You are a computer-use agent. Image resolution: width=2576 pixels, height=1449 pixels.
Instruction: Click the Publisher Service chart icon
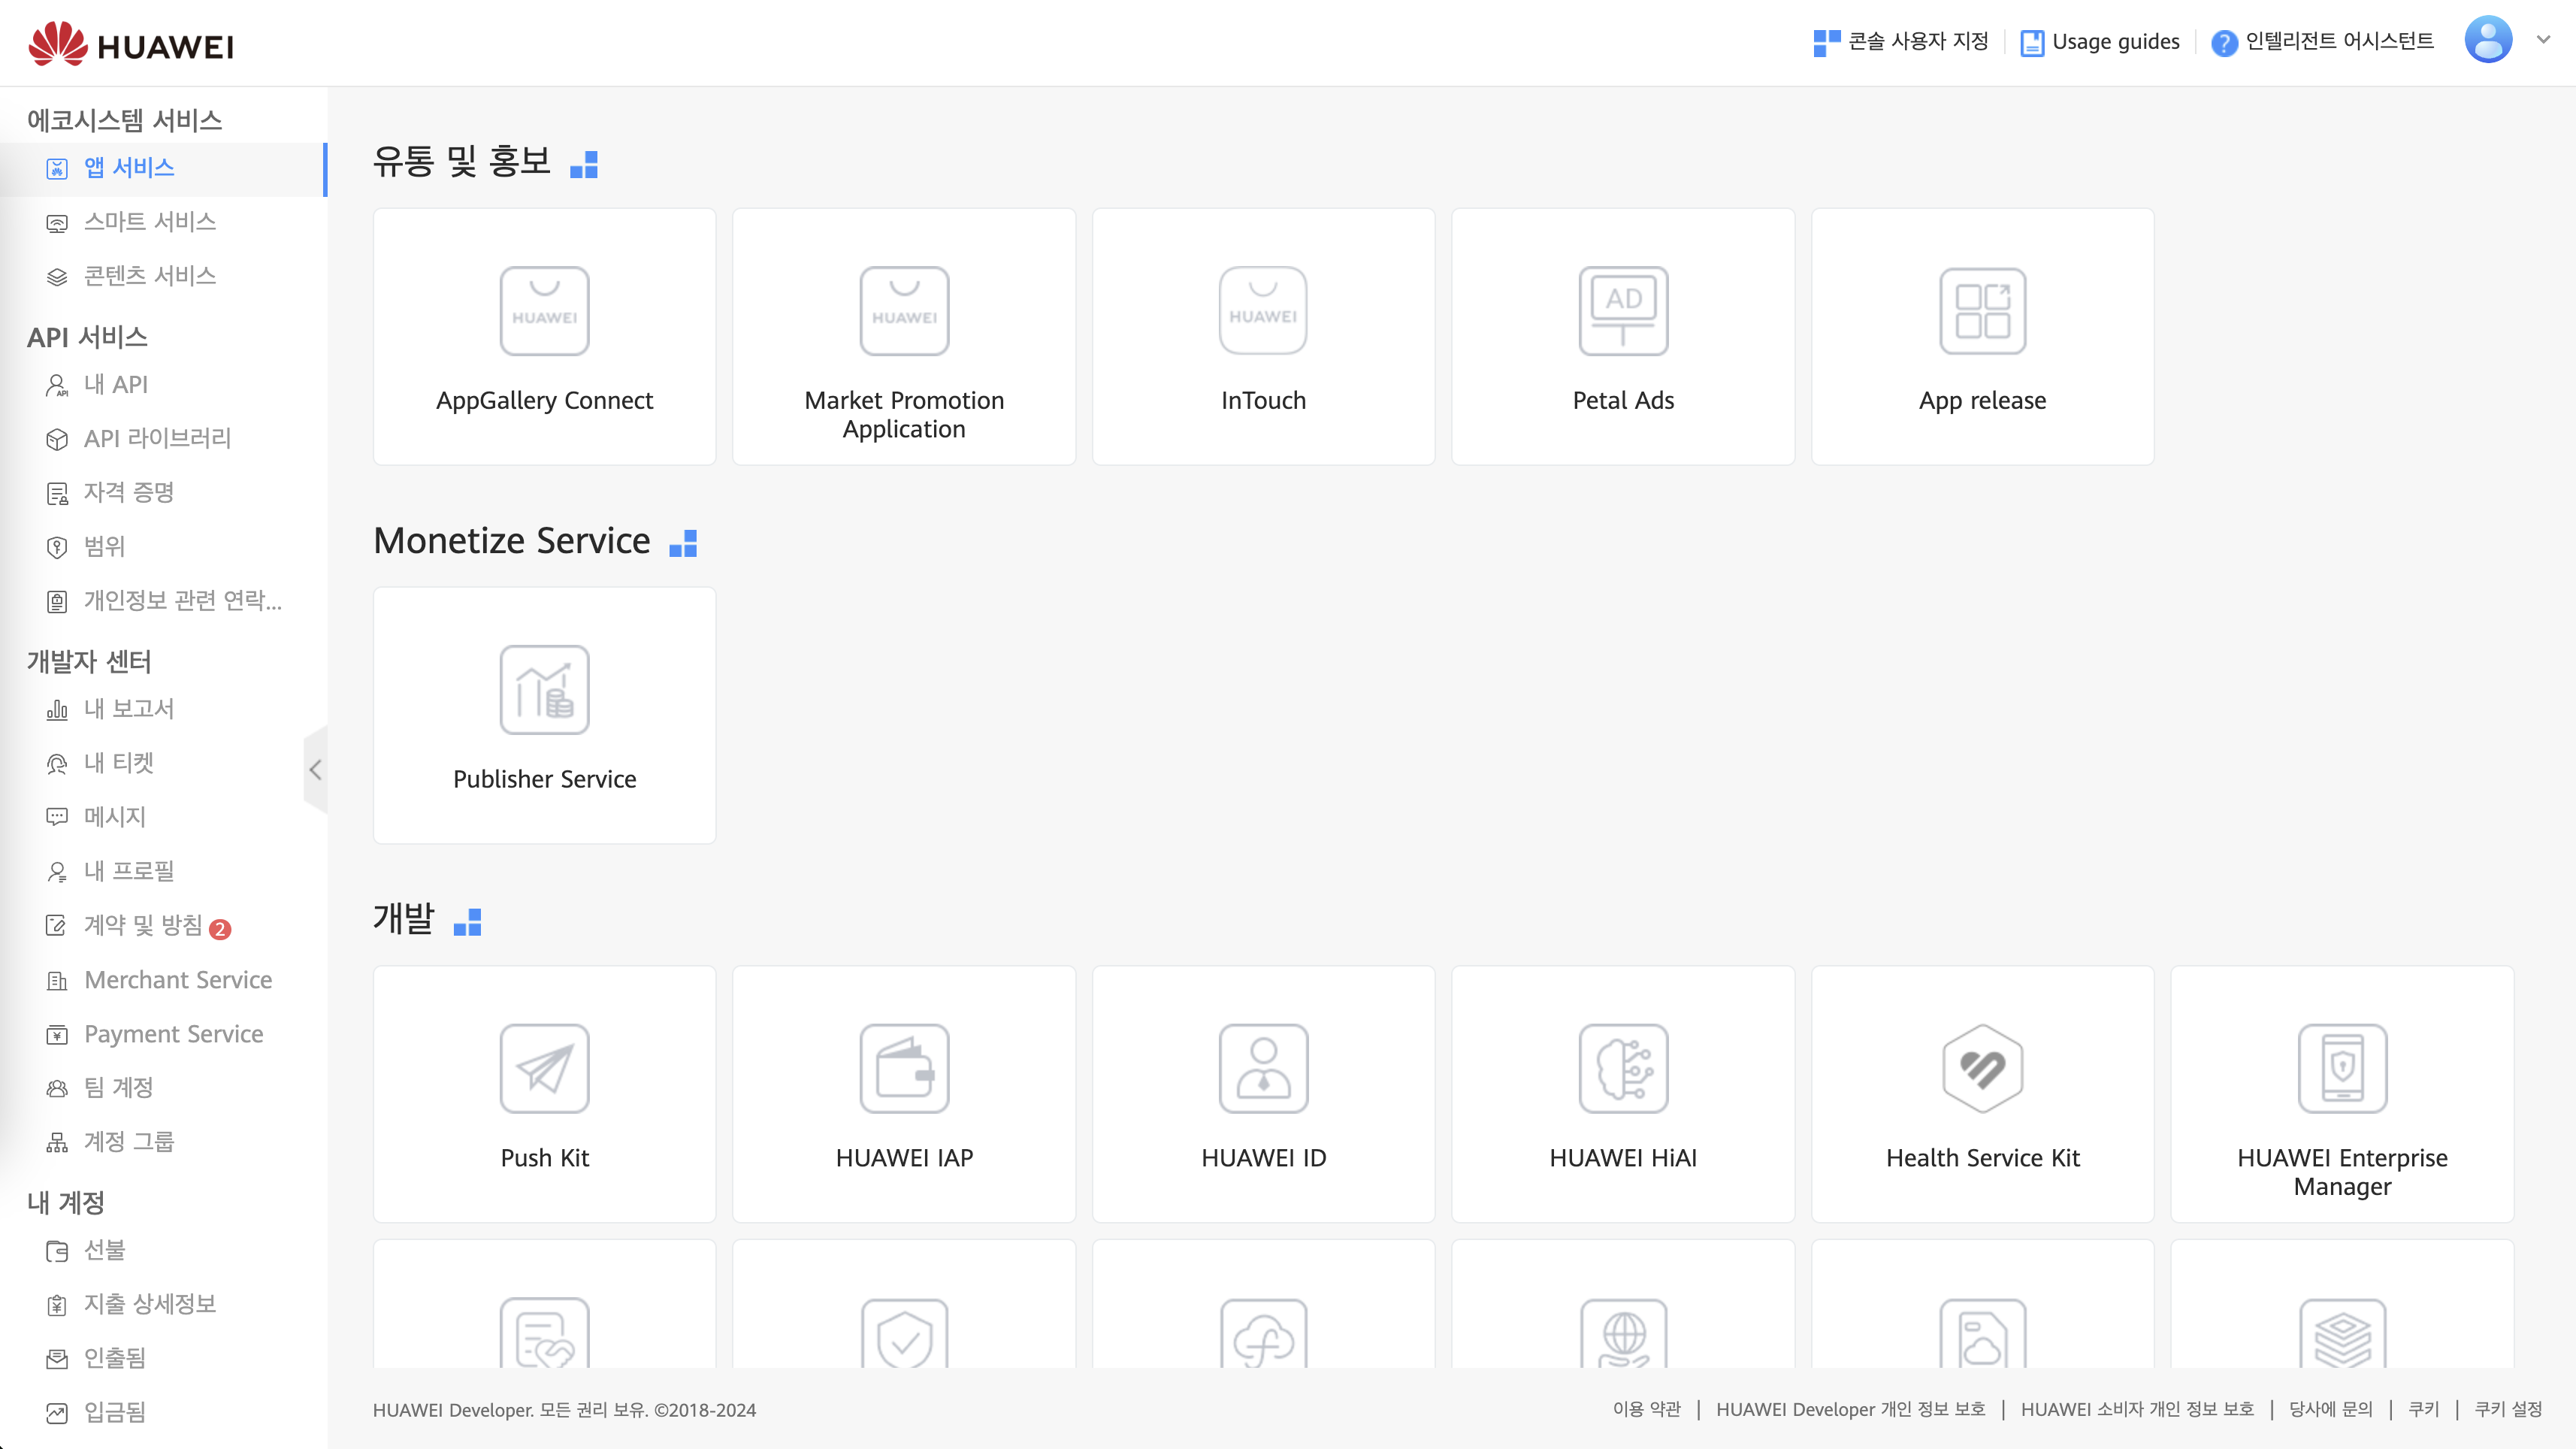tap(544, 690)
